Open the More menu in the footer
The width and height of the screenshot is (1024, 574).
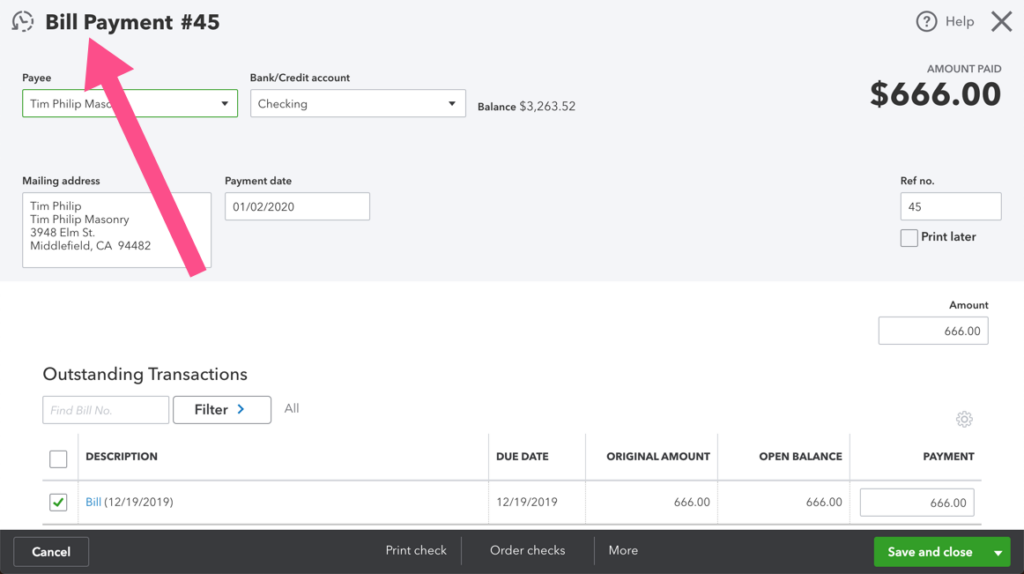pyautogui.click(x=623, y=550)
